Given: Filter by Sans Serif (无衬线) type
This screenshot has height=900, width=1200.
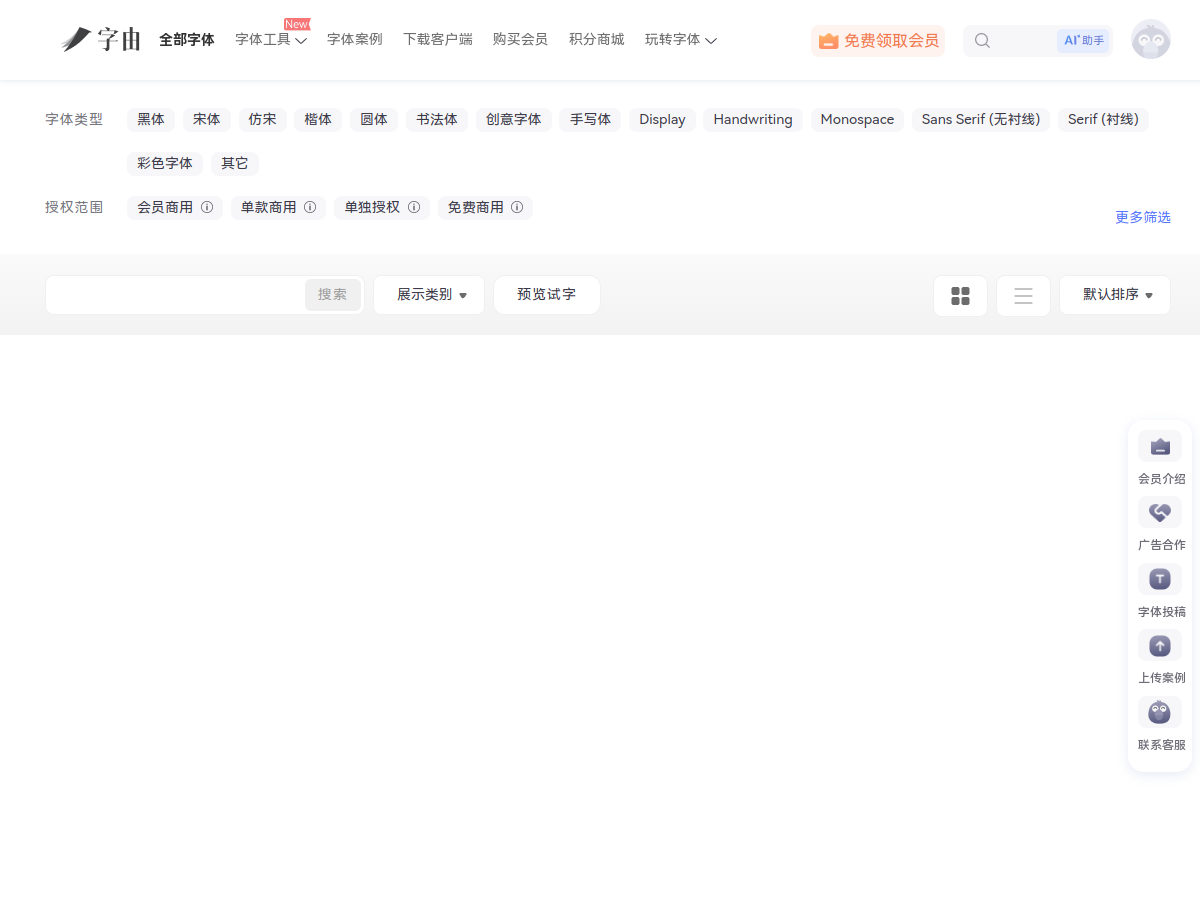Looking at the screenshot, I should (x=981, y=120).
